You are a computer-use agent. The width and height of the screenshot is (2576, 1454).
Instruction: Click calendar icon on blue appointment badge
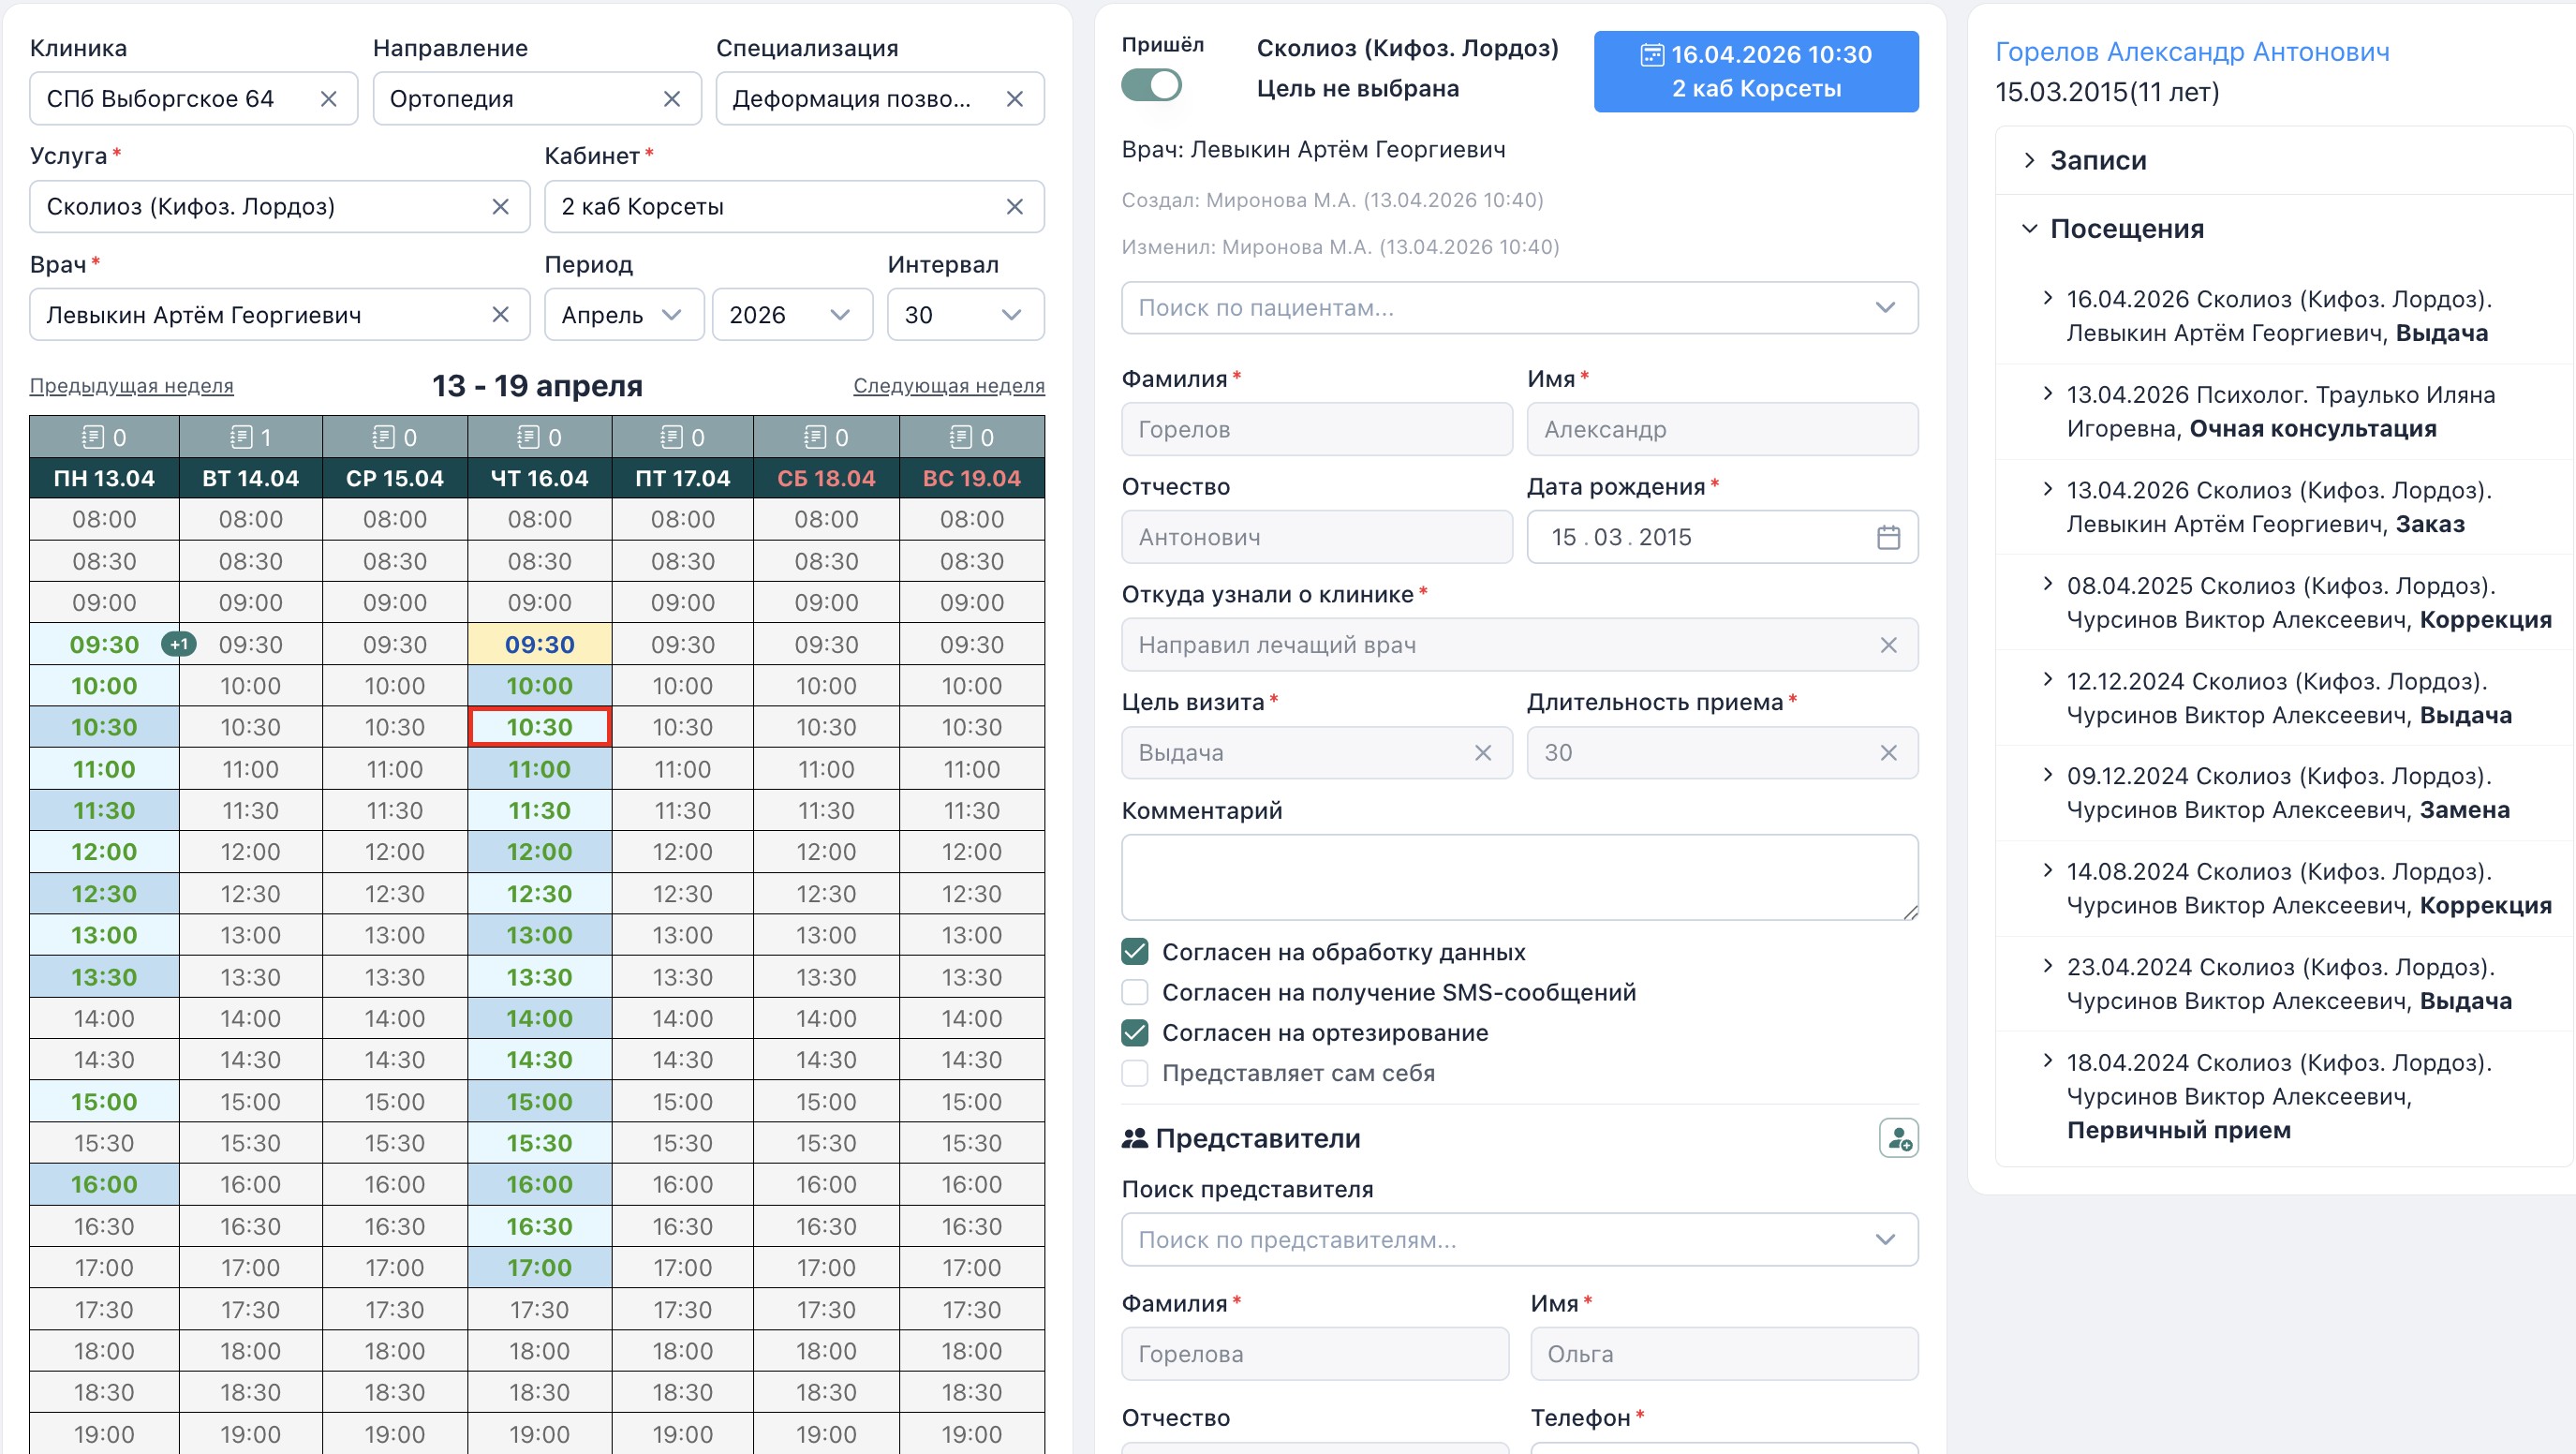click(x=1651, y=55)
